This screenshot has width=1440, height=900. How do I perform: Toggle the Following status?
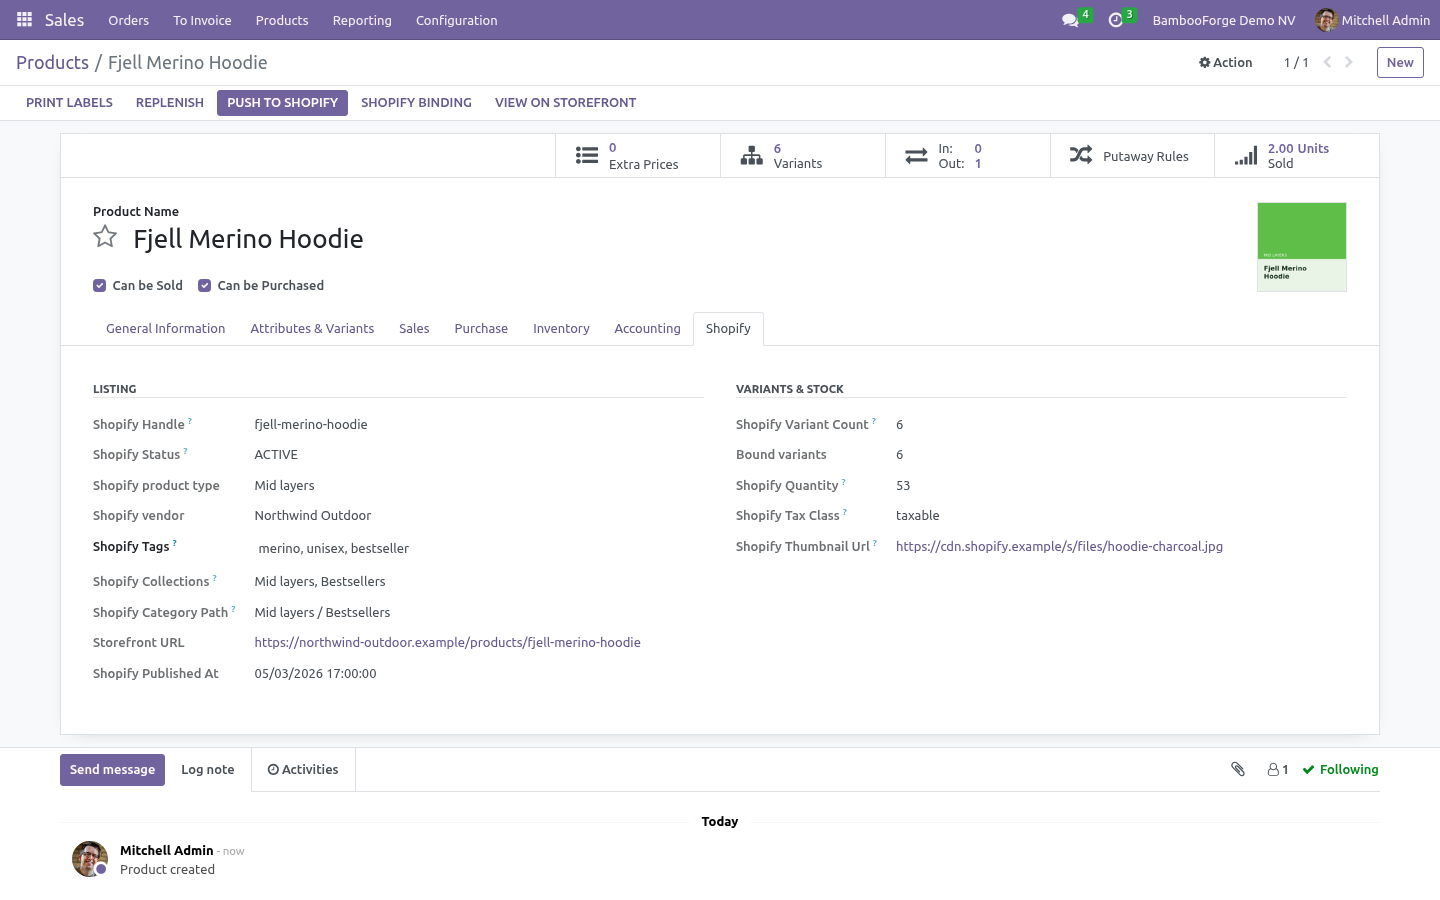pyautogui.click(x=1340, y=769)
